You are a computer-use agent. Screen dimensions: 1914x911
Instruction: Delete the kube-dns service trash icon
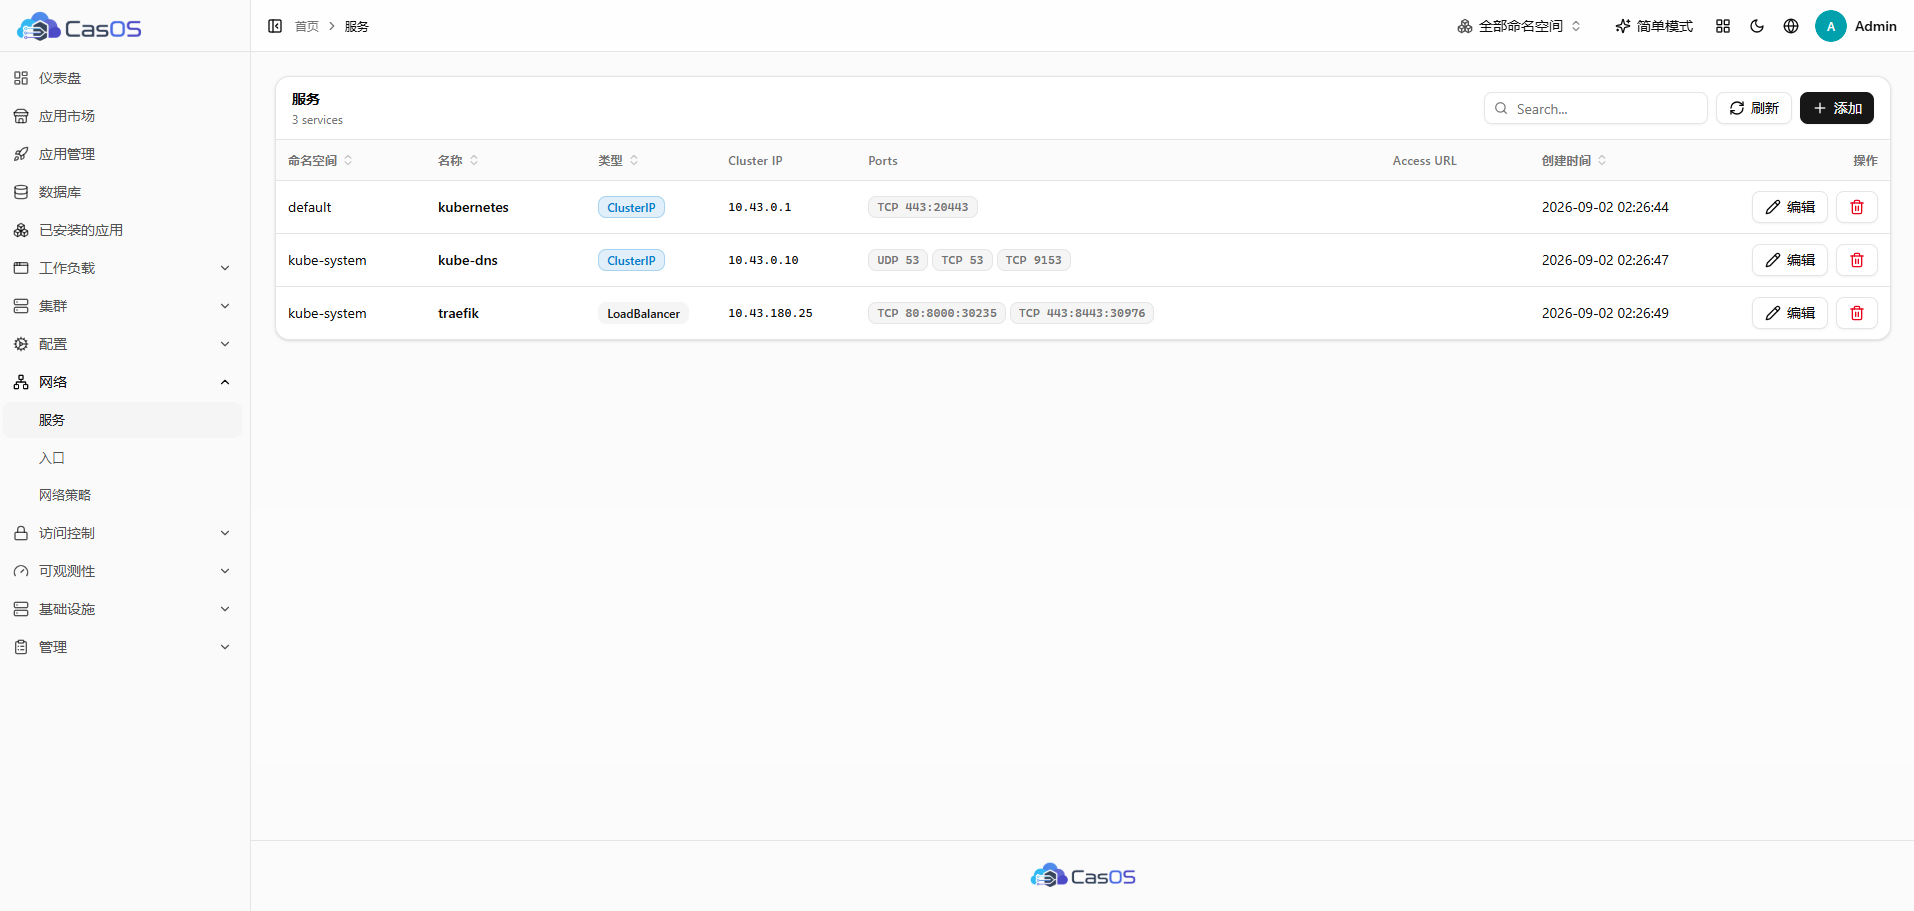pos(1857,260)
